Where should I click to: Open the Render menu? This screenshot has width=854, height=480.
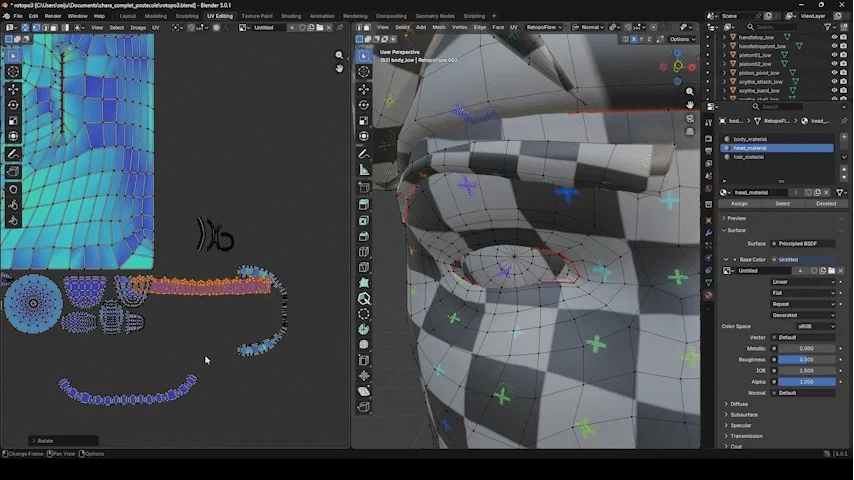tap(52, 16)
